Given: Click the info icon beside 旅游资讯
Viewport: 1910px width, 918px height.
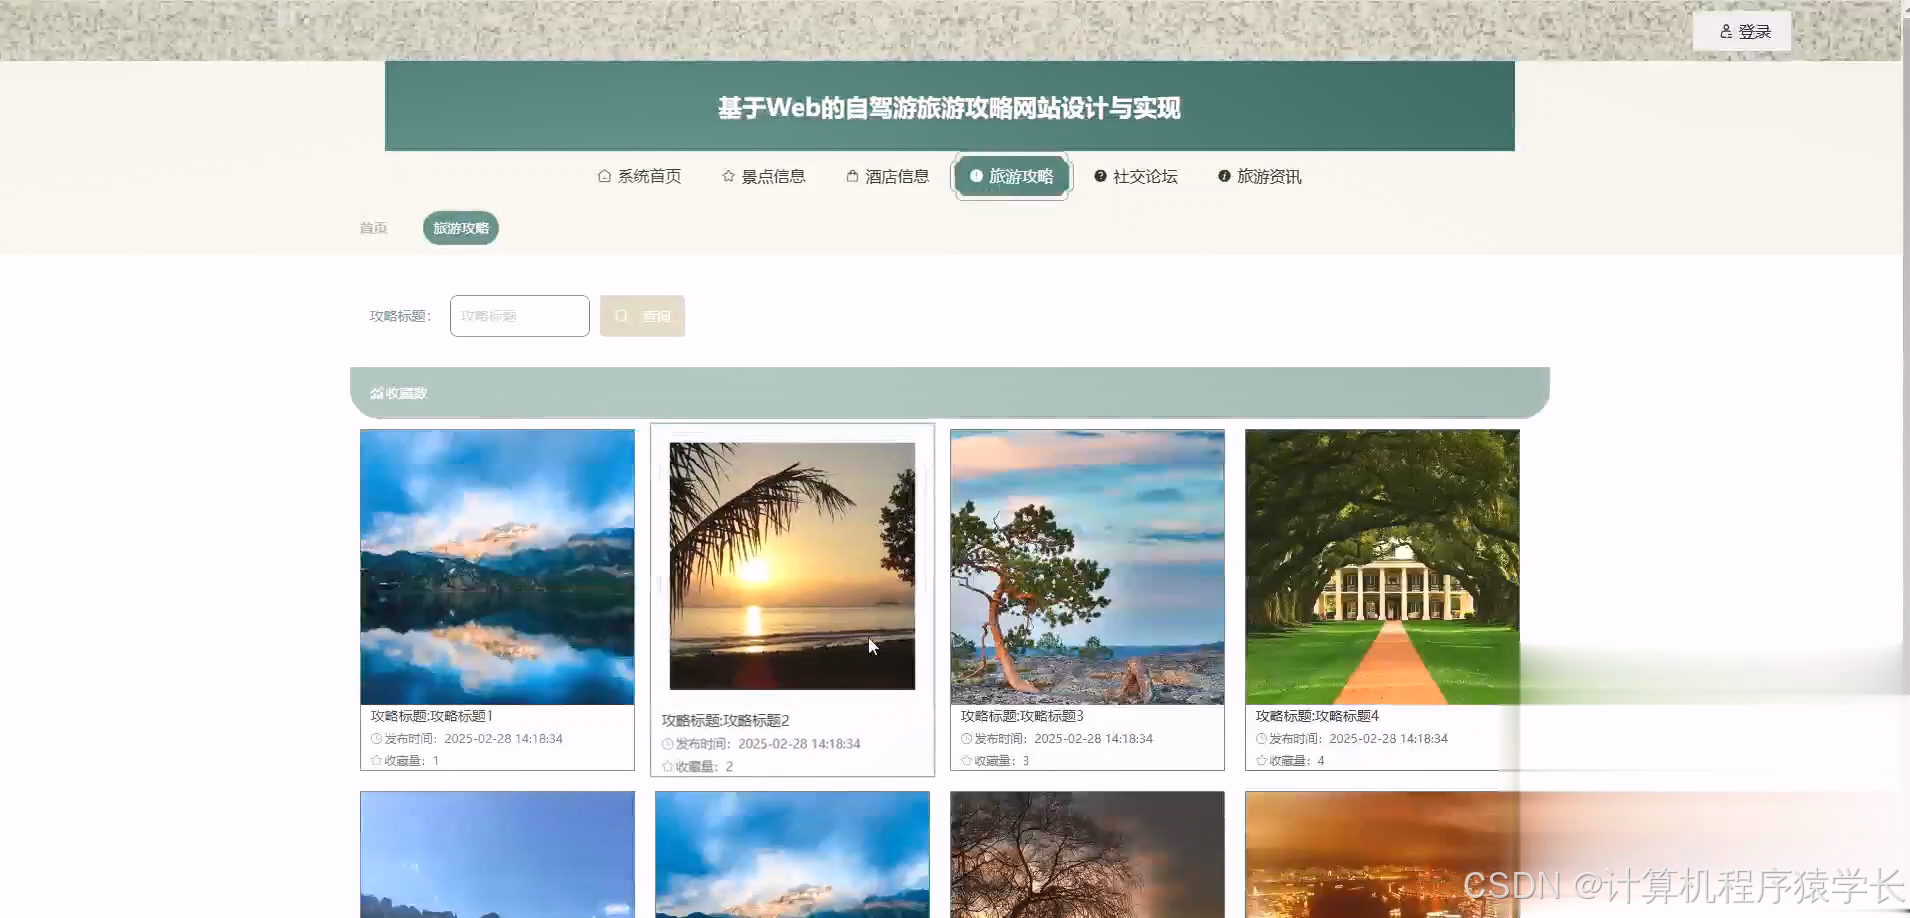Looking at the screenshot, I should coord(1224,176).
